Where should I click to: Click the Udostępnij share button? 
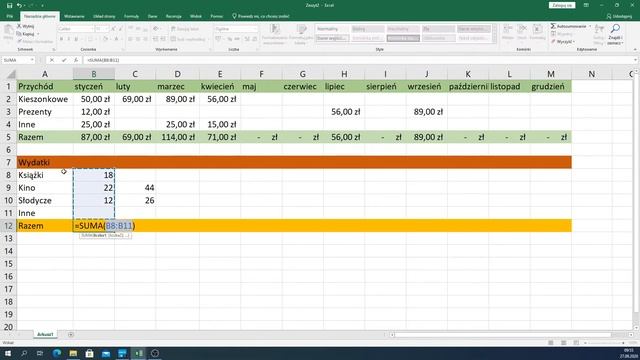[x=619, y=16]
